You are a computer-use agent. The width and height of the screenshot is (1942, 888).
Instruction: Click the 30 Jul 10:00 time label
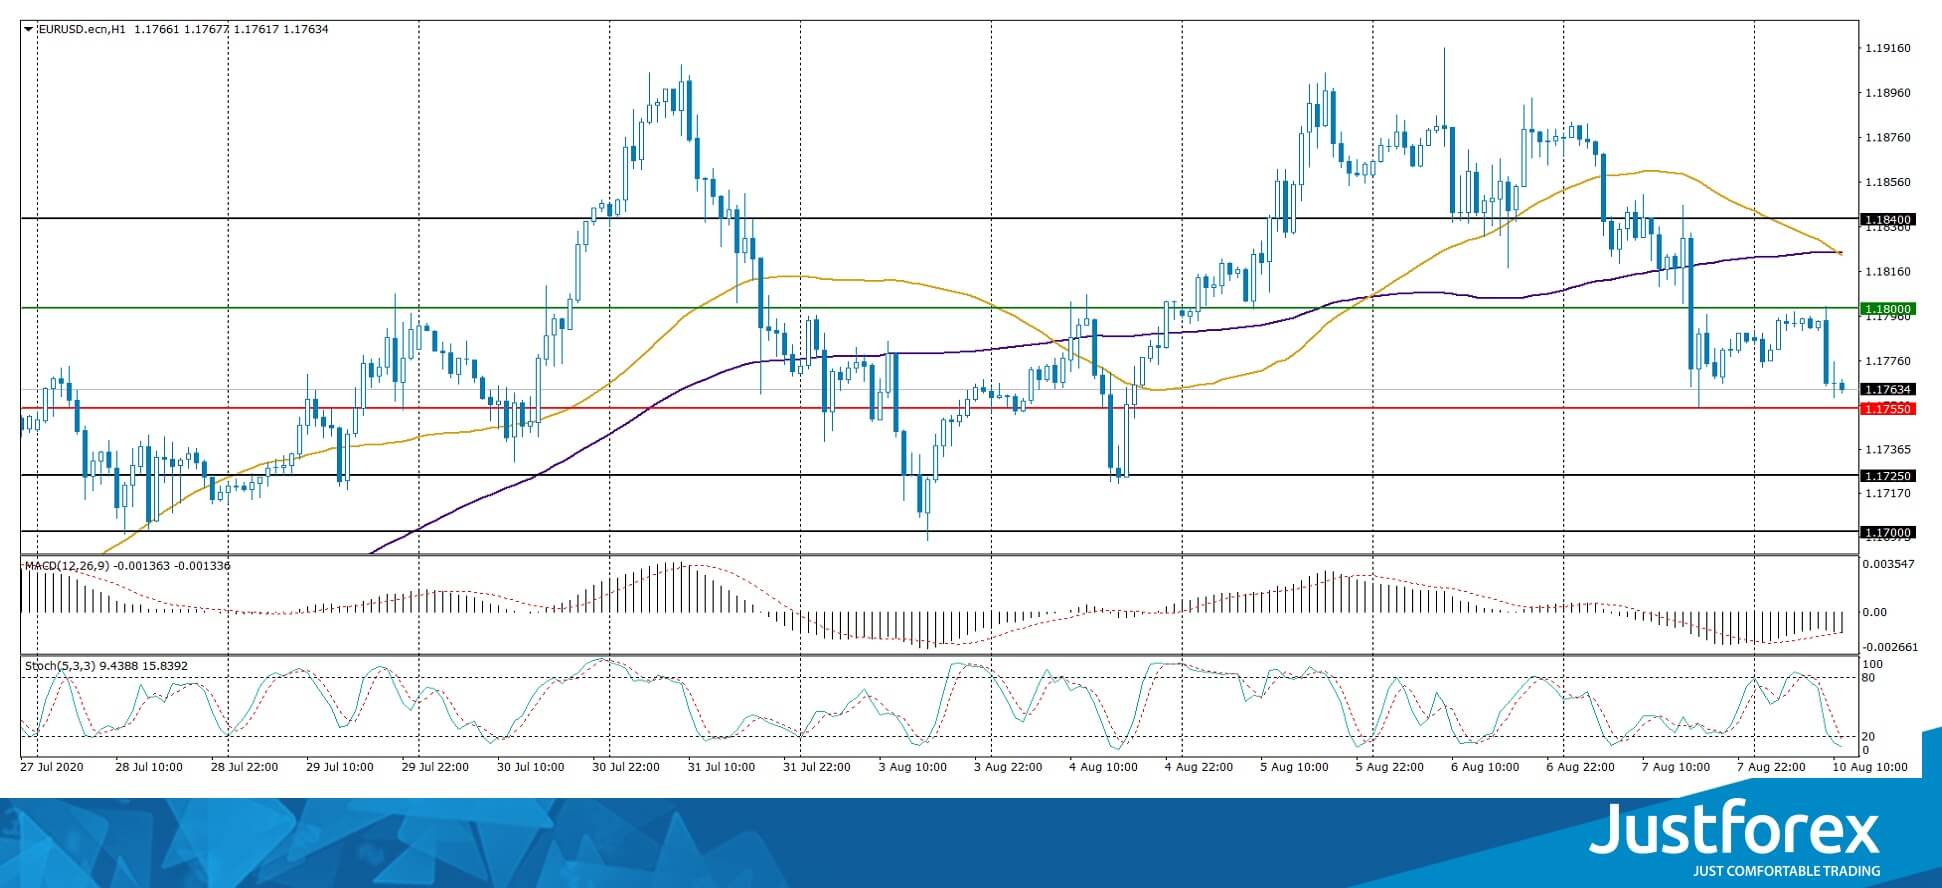(x=531, y=768)
